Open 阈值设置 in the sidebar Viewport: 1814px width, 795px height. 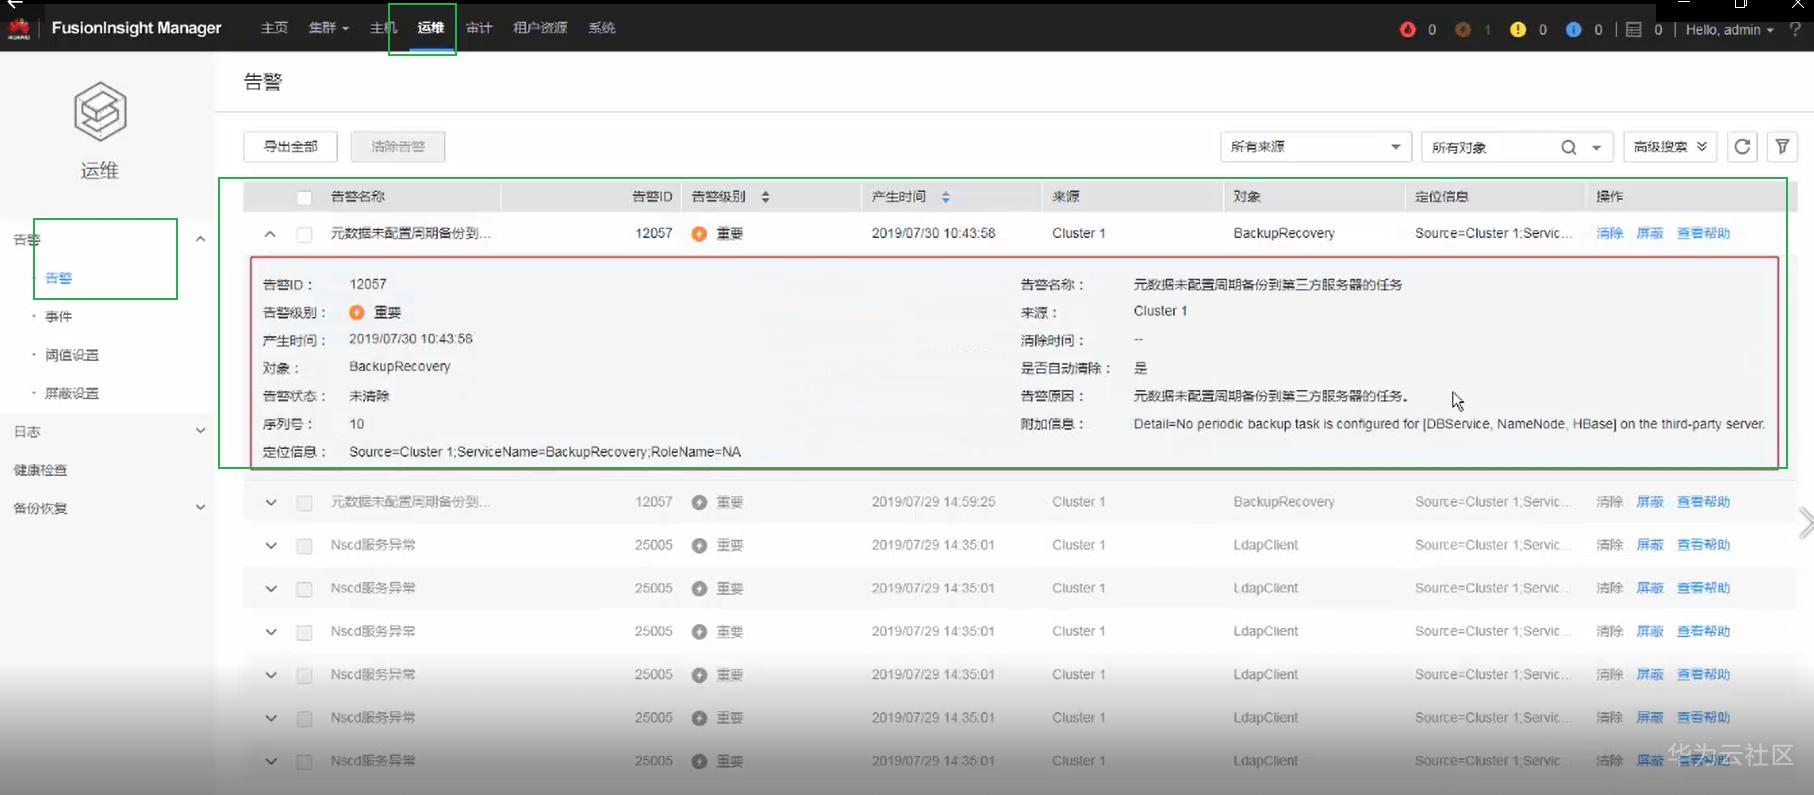click(72, 355)
